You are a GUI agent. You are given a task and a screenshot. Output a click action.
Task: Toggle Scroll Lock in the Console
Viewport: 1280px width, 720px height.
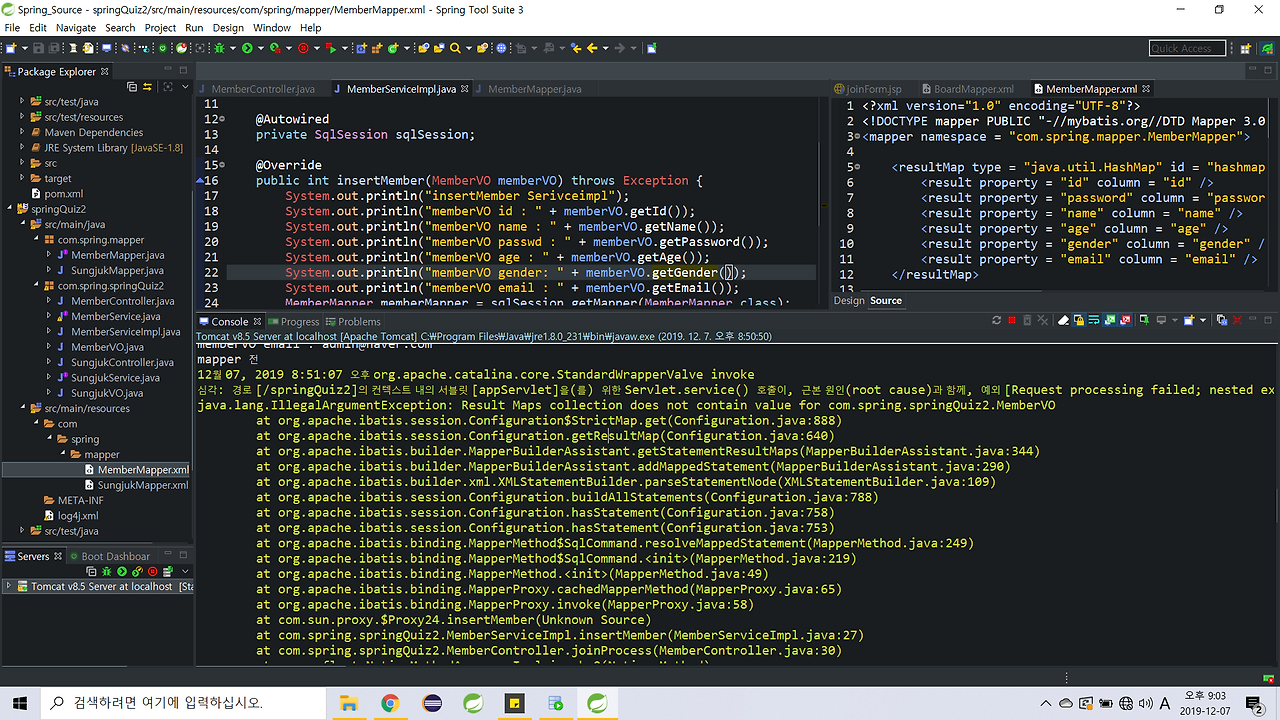1078,318
